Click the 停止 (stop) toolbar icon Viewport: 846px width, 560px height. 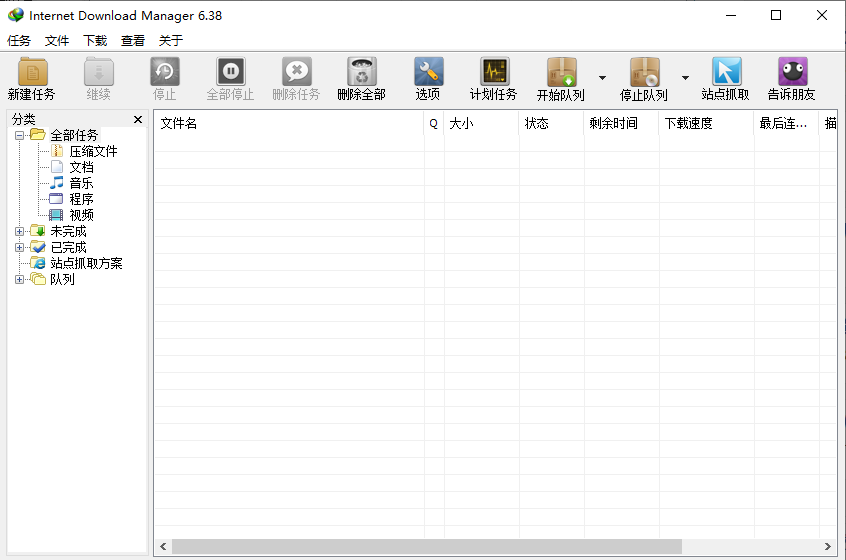(x=165, y=72)
